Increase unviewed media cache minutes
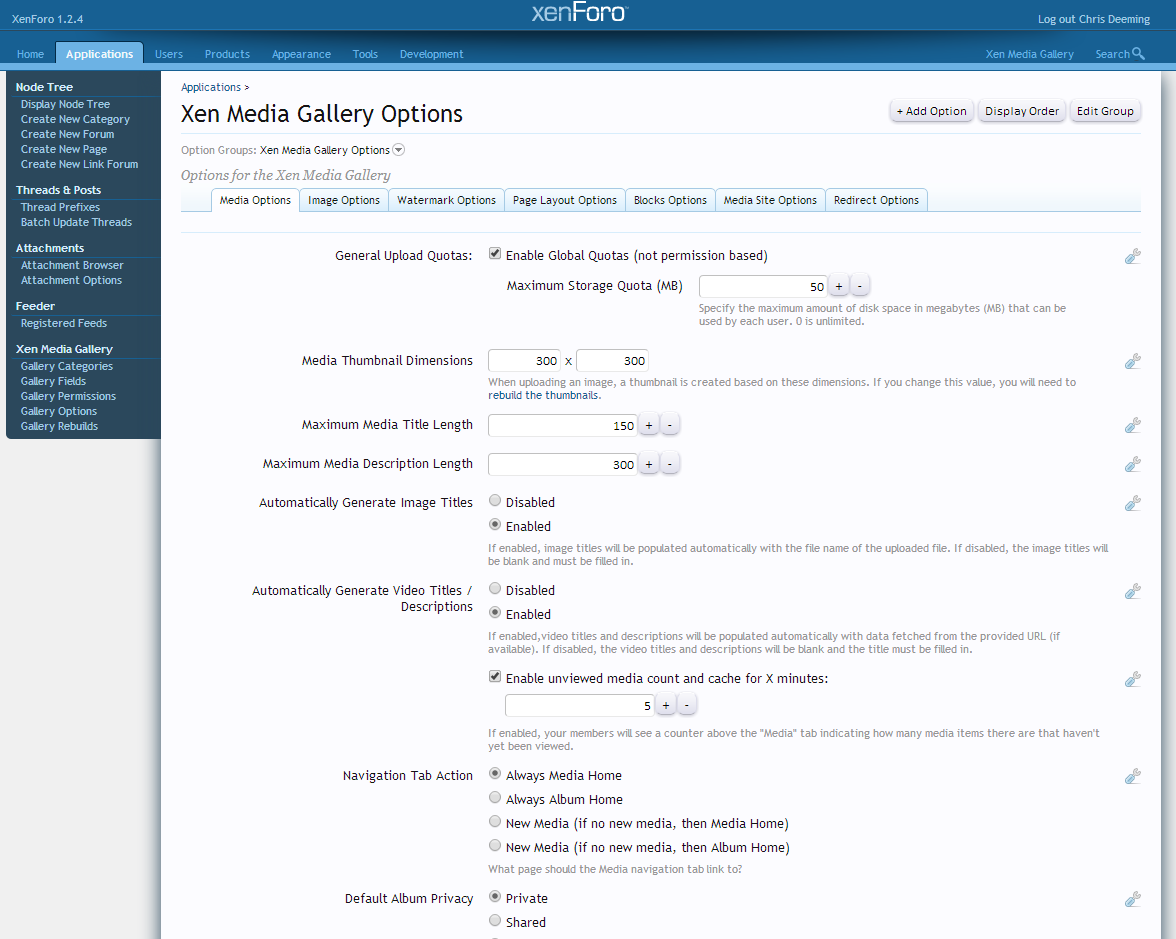Image resolution: width=1176 pixels, height=939 pixels. pyautogui.click(x=665, y=706)
